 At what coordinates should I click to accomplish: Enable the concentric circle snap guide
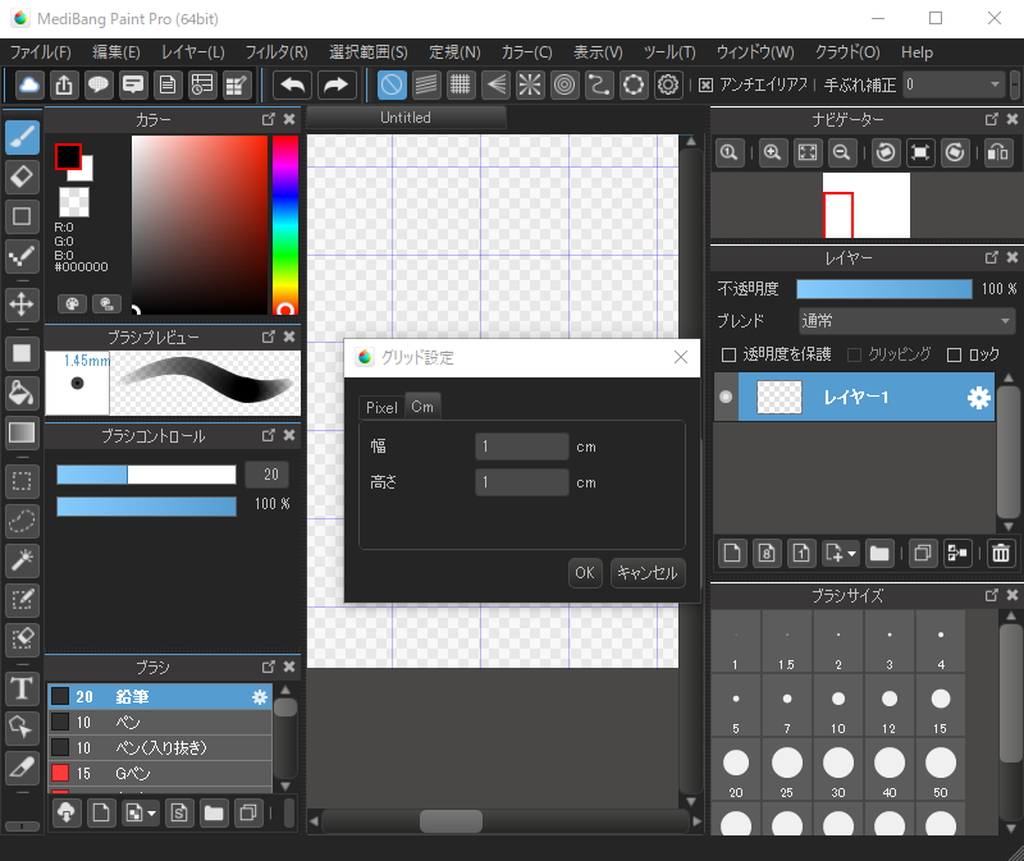coord(565,85)
